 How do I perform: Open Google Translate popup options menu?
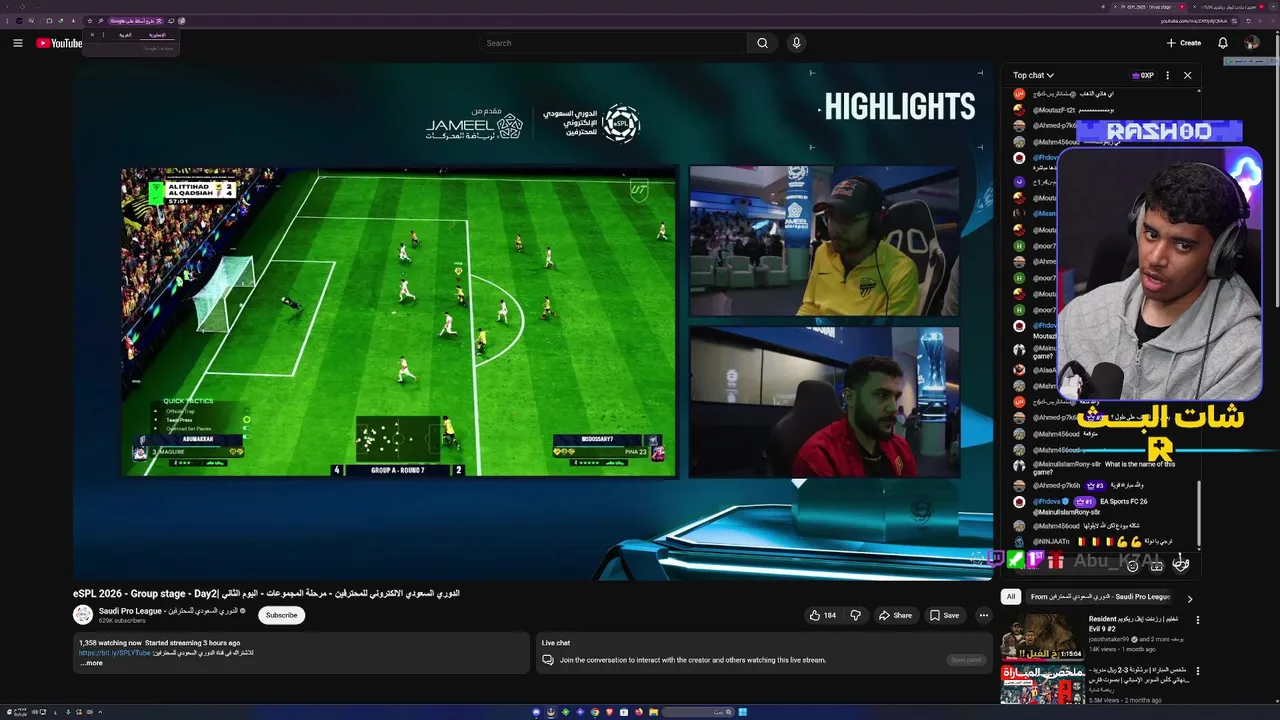pyautogui.click(x=103, y=34)
